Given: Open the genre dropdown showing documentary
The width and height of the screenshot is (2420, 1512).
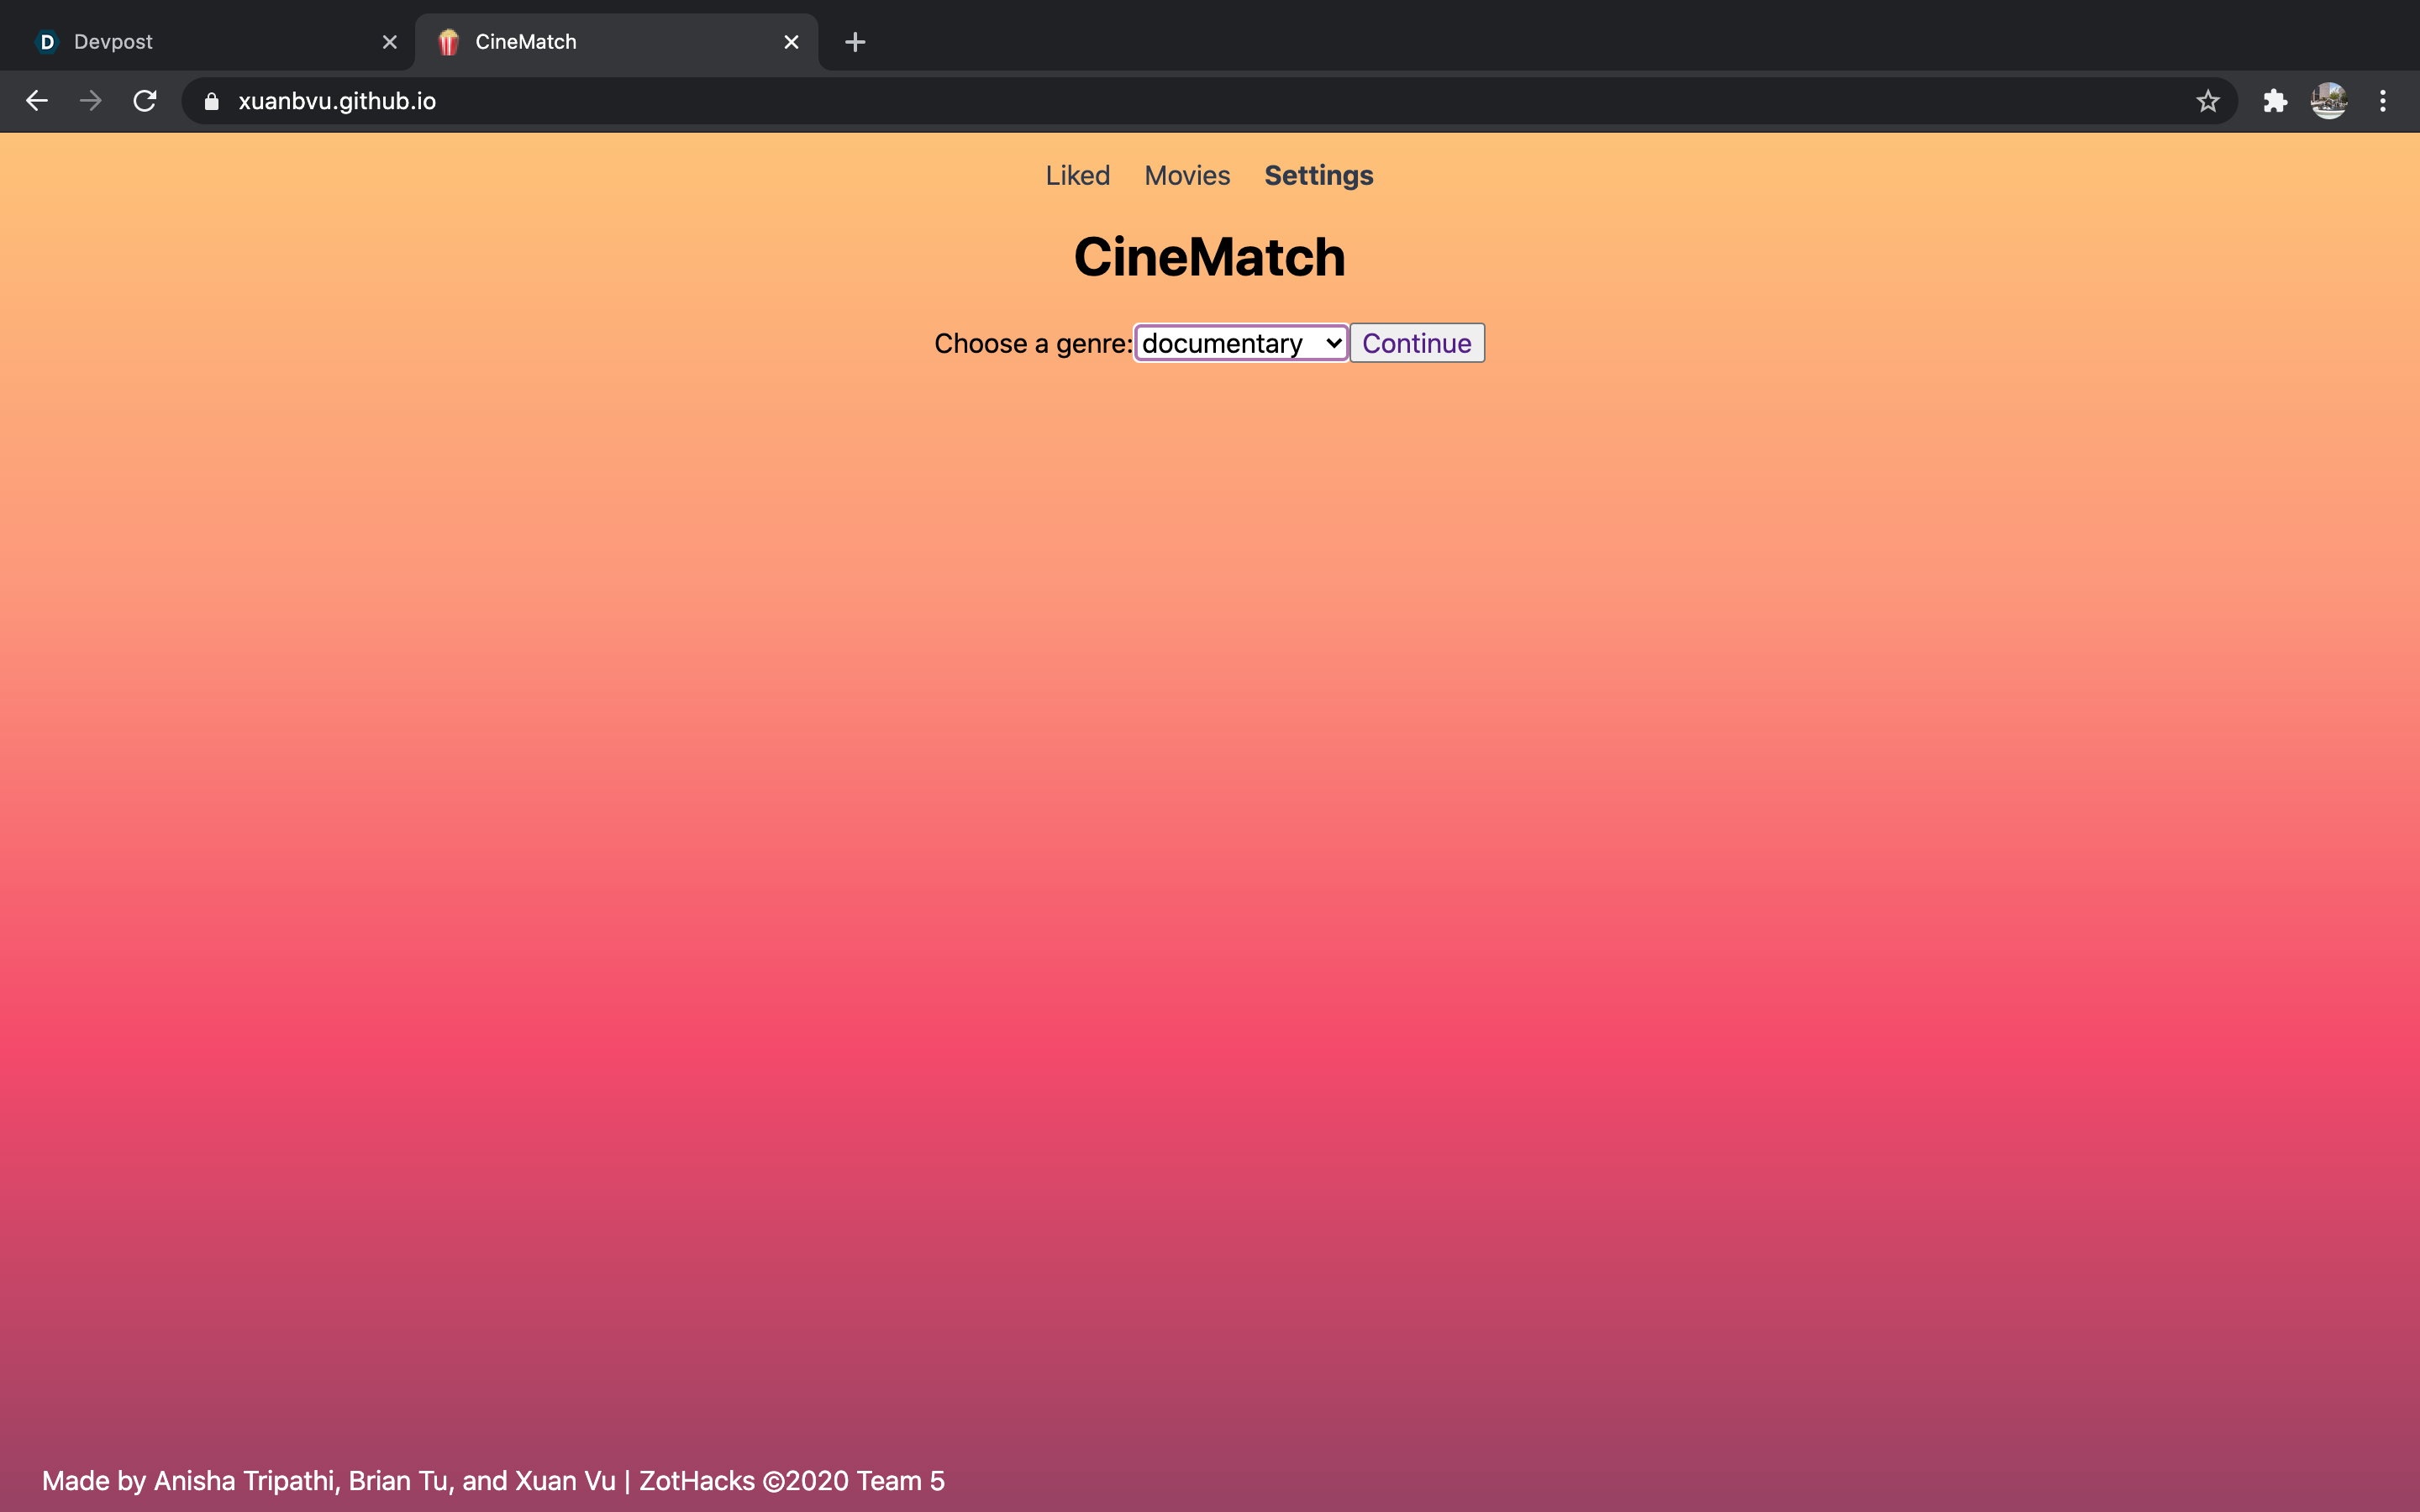Looking at the screenshot, I should (x=1241, y=343).
